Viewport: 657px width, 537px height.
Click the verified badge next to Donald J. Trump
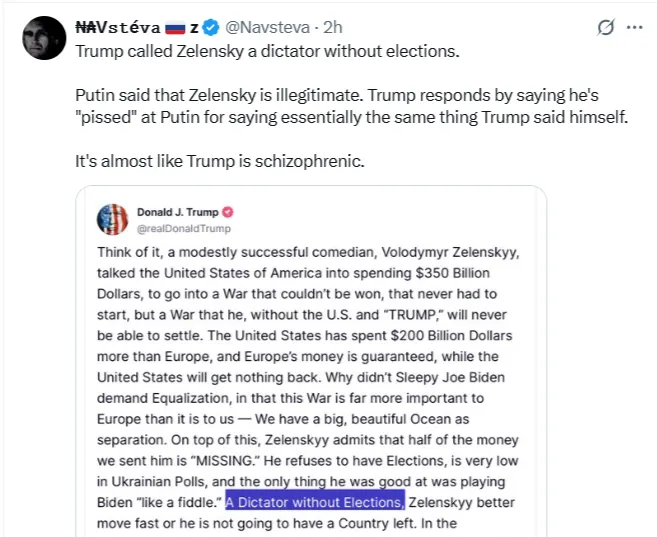(228, 212)
